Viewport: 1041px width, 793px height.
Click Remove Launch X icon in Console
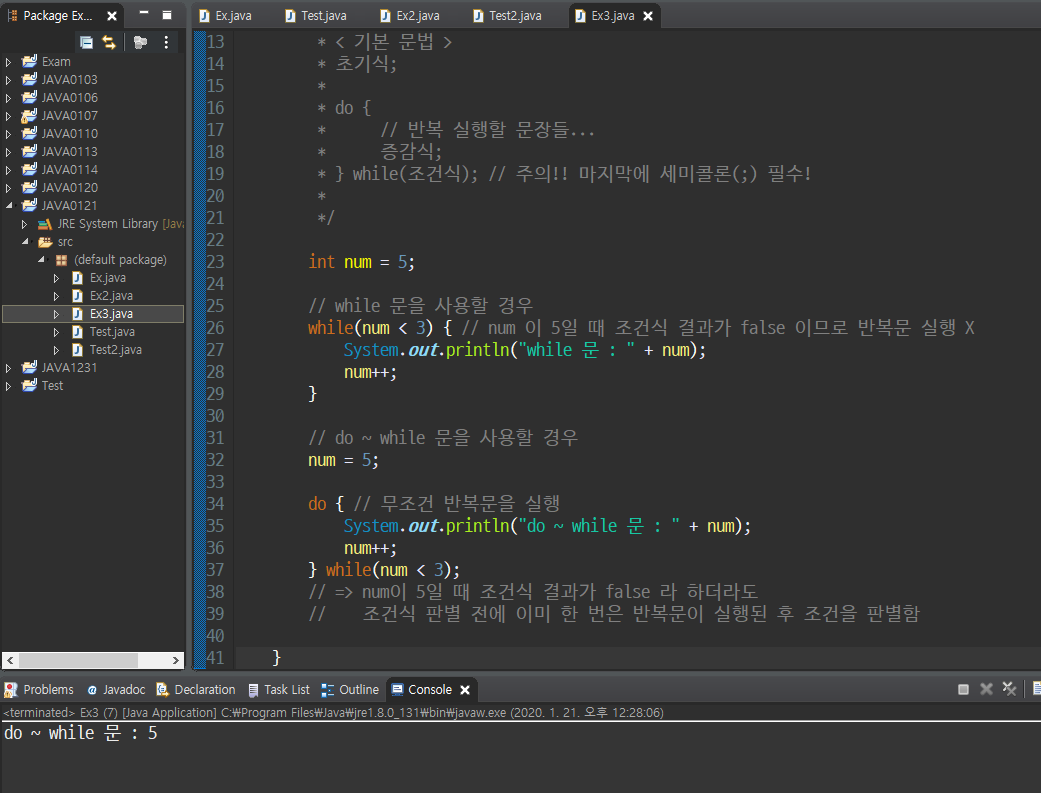[986, 689]
